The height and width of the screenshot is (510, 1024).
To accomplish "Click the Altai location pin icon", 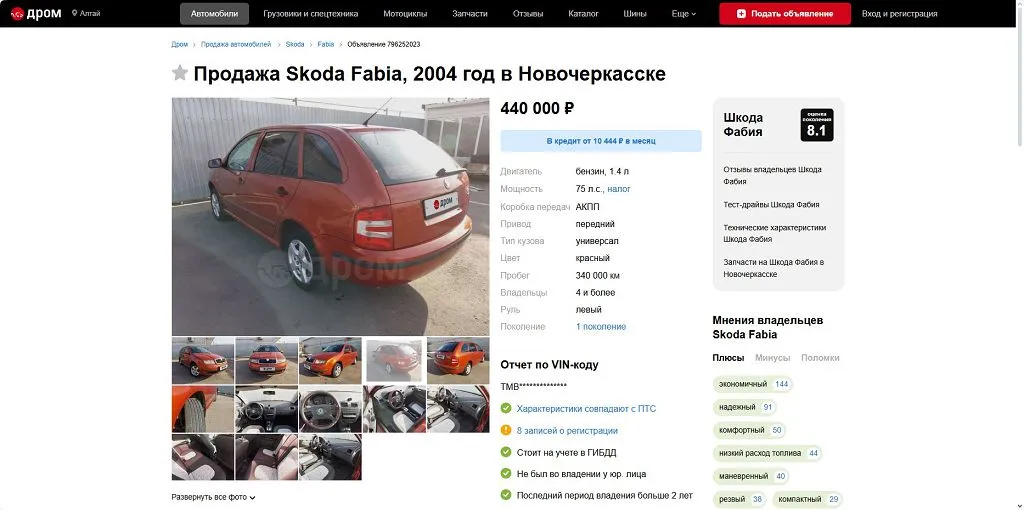I will [x=74, y=13].
